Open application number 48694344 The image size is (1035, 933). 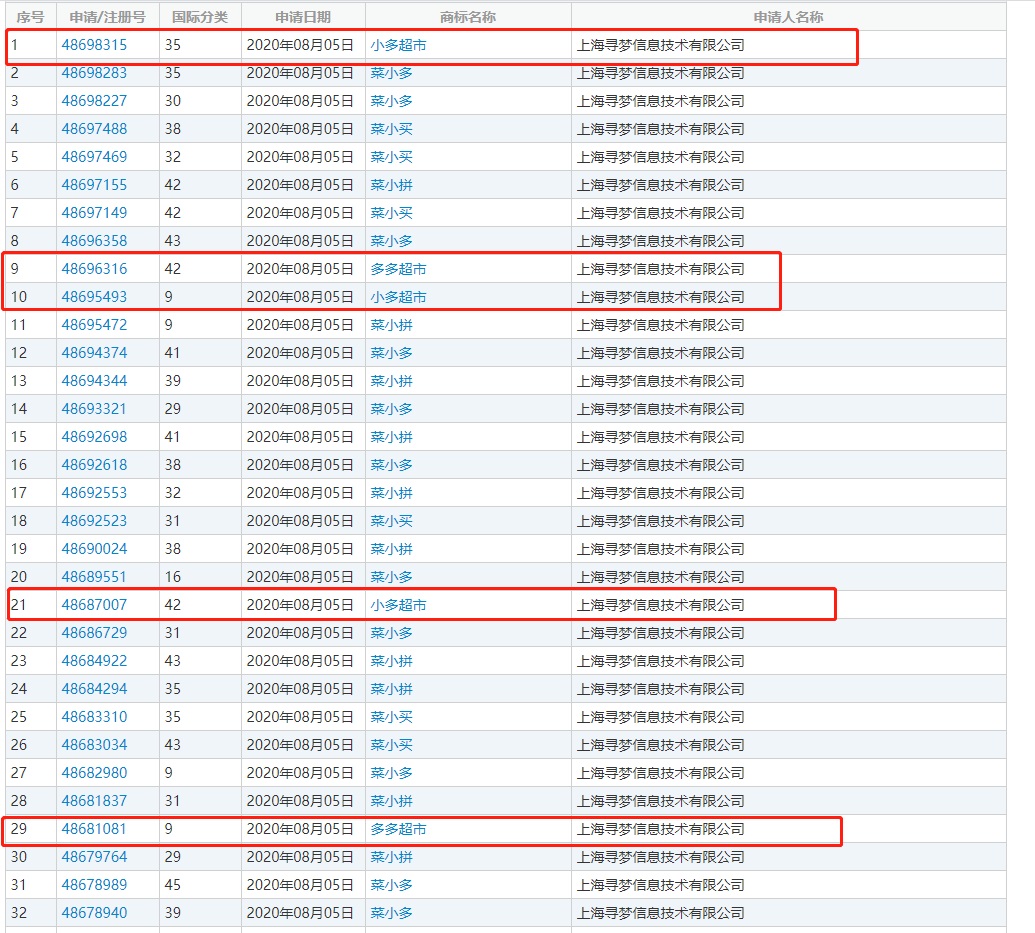94,381
